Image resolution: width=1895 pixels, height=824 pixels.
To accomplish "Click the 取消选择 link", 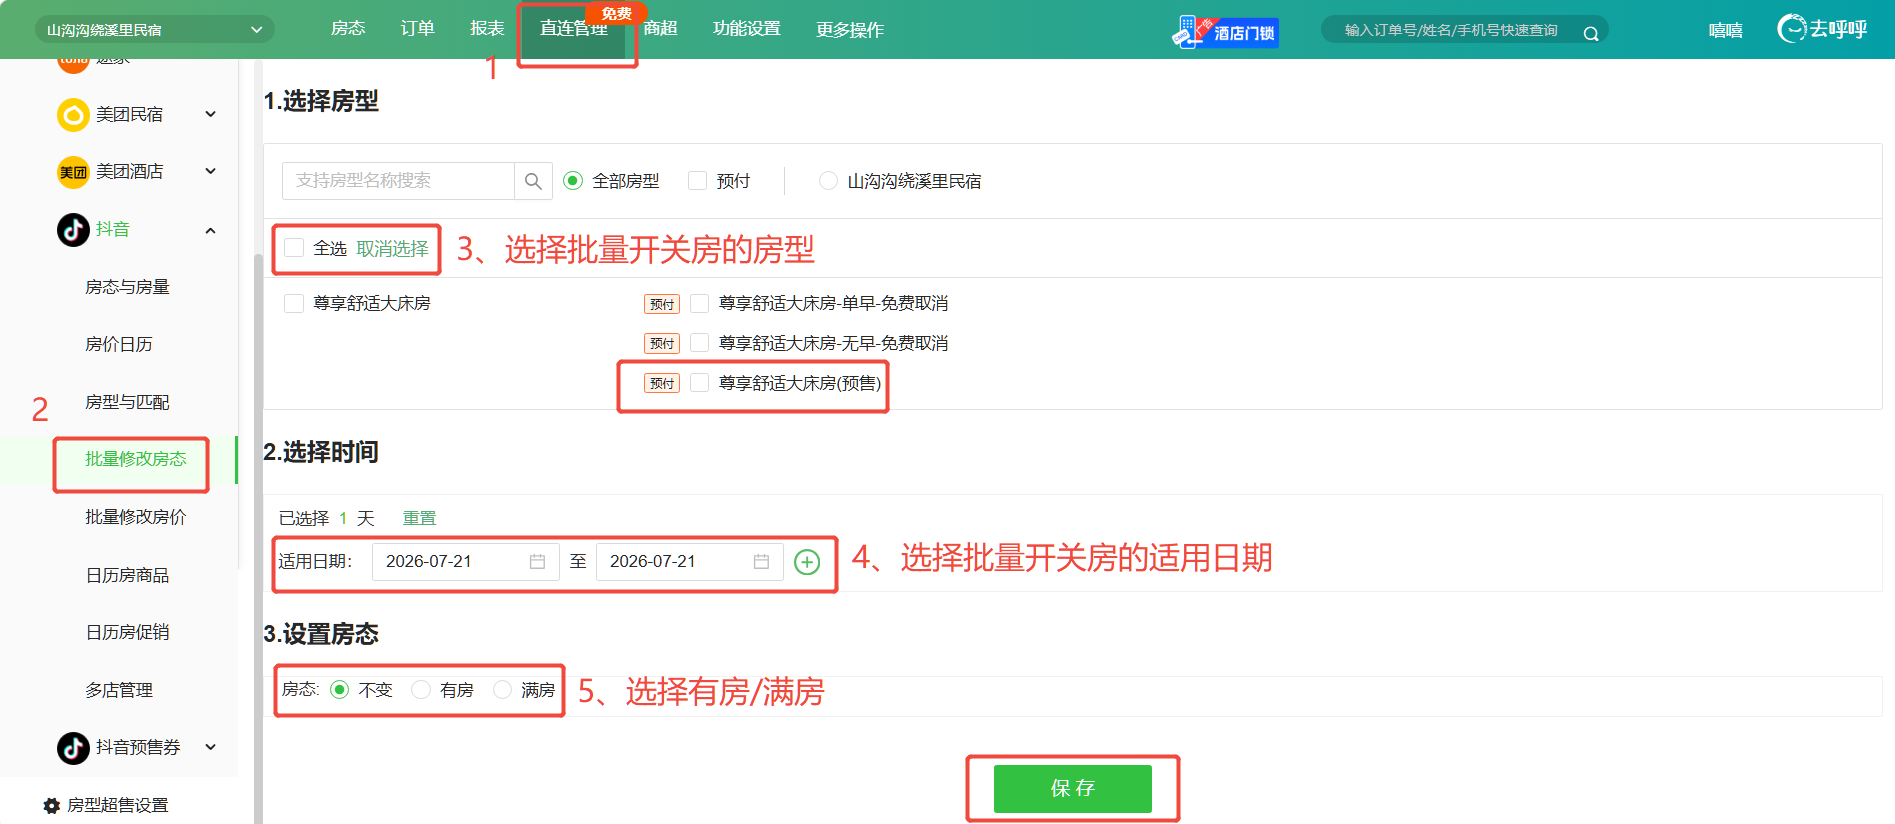I will (392, 249).
